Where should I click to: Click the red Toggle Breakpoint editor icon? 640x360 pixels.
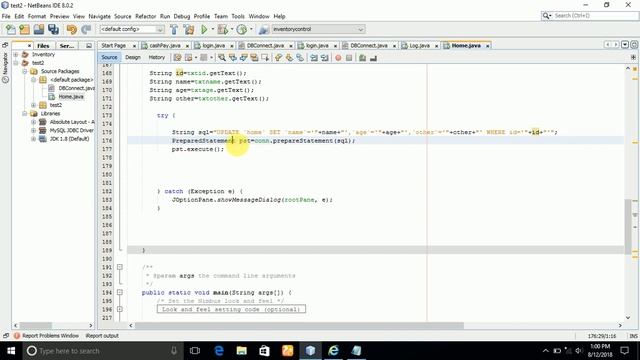coord(338,58)
